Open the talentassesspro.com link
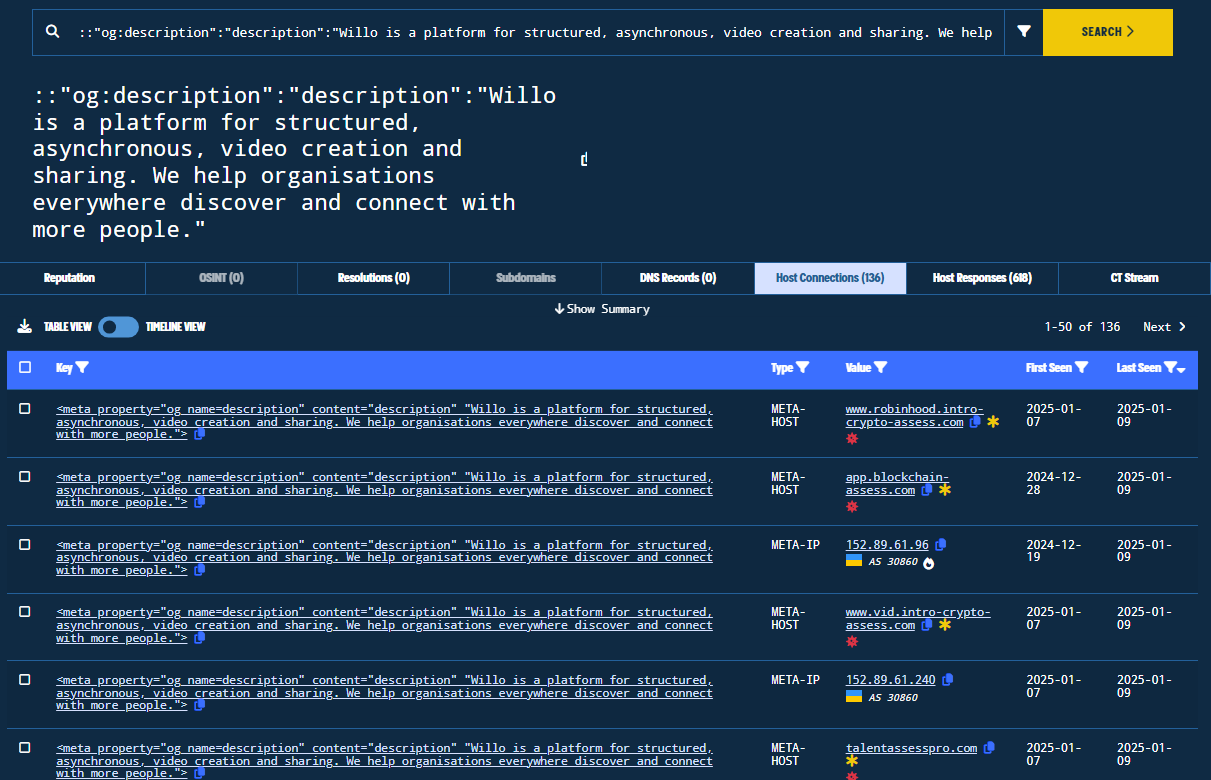 click(911, 748)
